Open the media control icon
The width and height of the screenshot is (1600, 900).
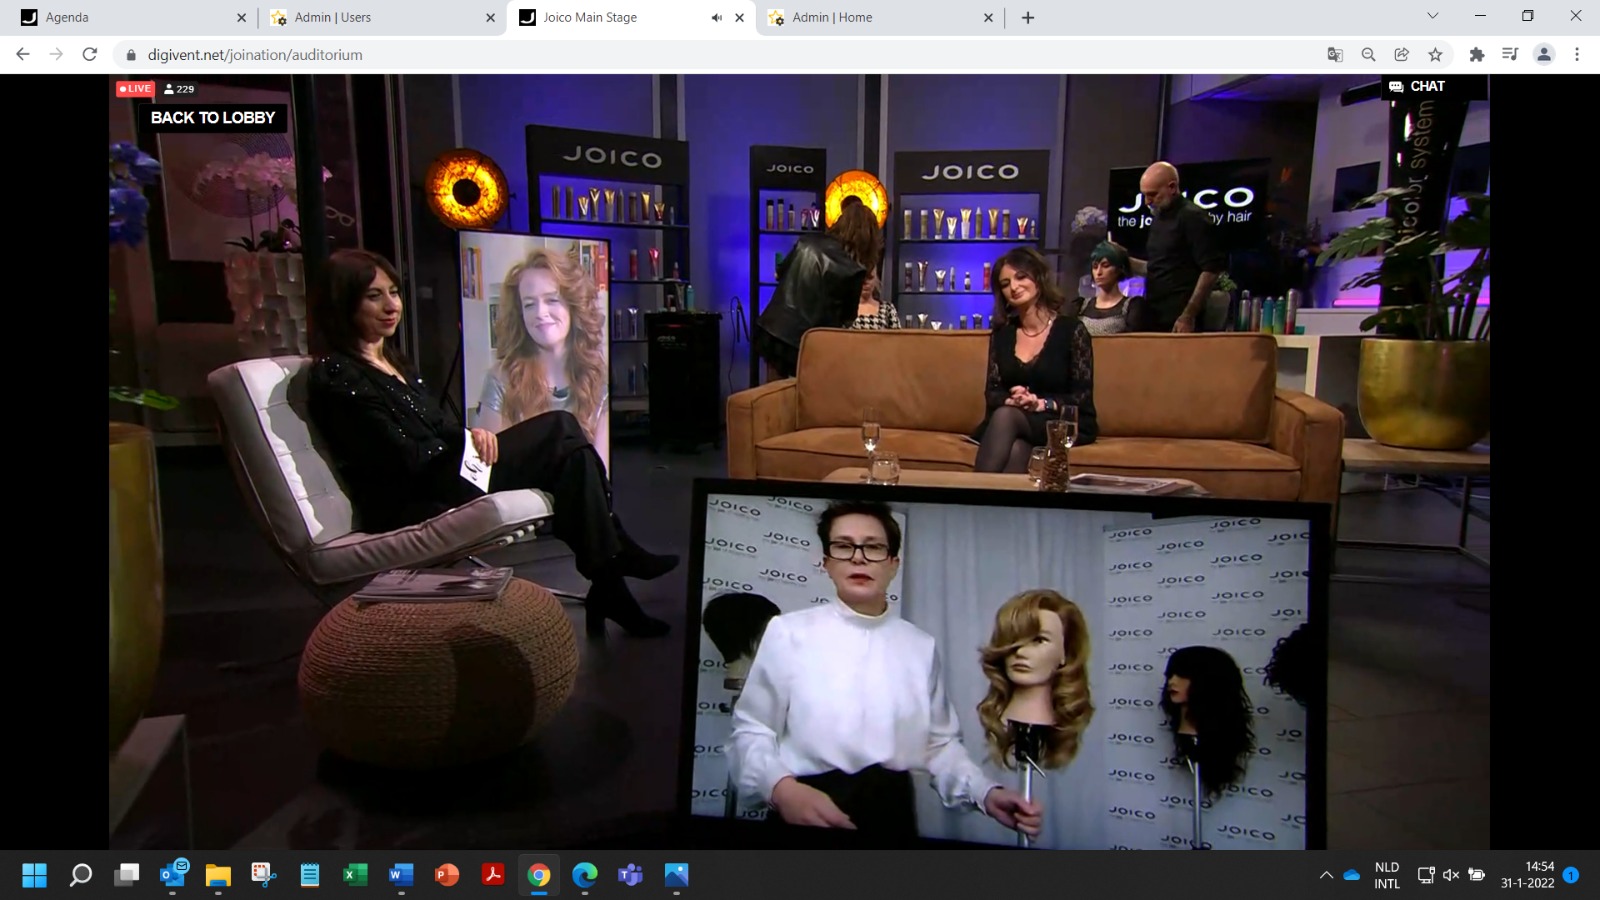(1510, 55)
